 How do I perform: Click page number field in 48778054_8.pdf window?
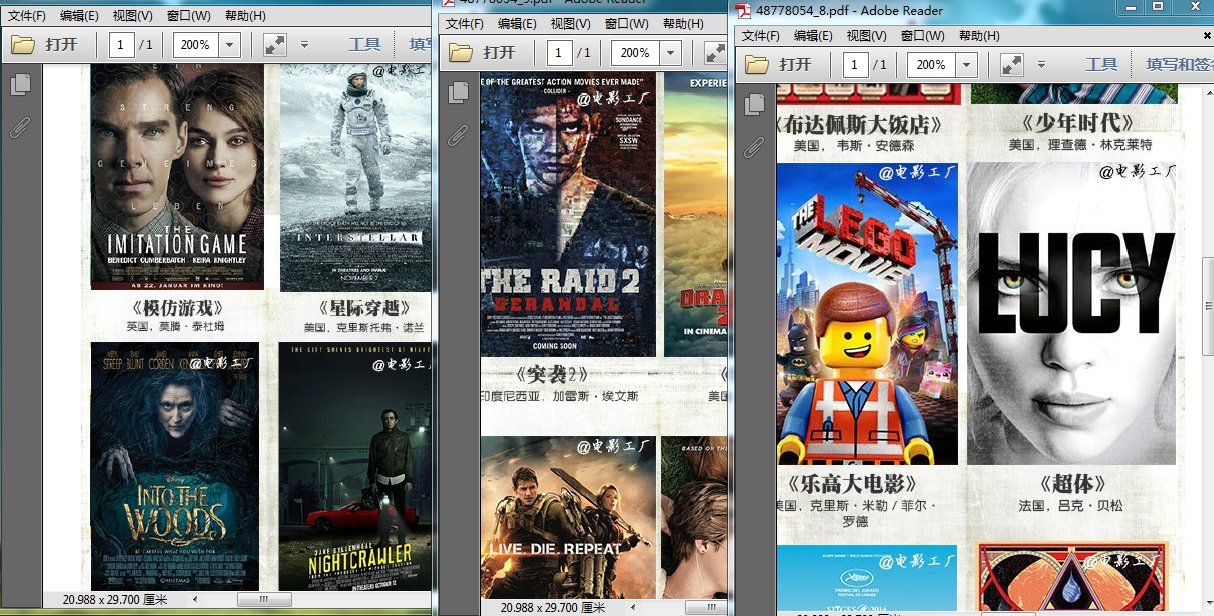coord(855,65)
